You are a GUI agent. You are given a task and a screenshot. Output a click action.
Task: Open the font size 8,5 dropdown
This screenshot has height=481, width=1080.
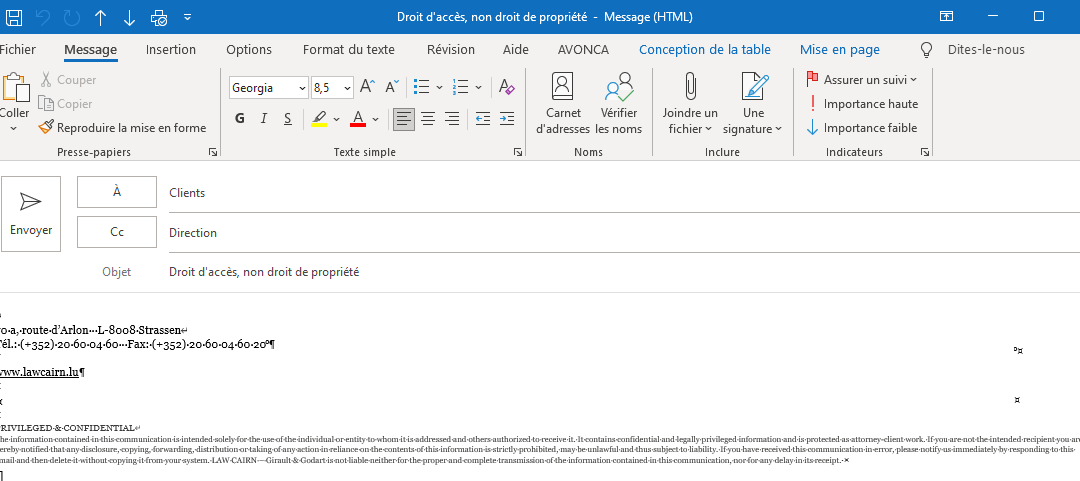pyautogui.click(x=346, y=88)
